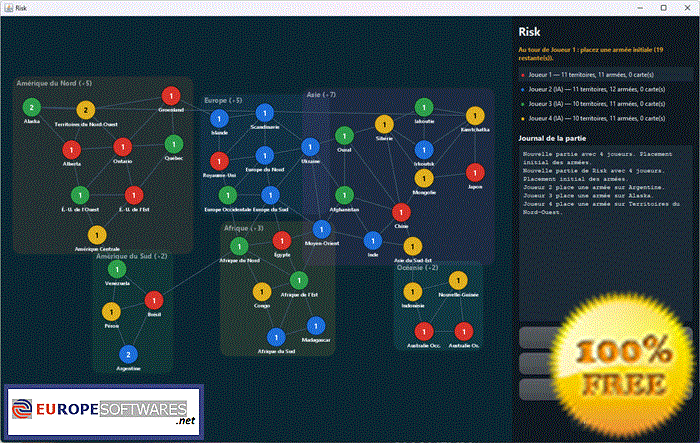This screenshot has width=700, height=443.
Task: Place an army on Ontario
Action: click(x=123, y=147)
